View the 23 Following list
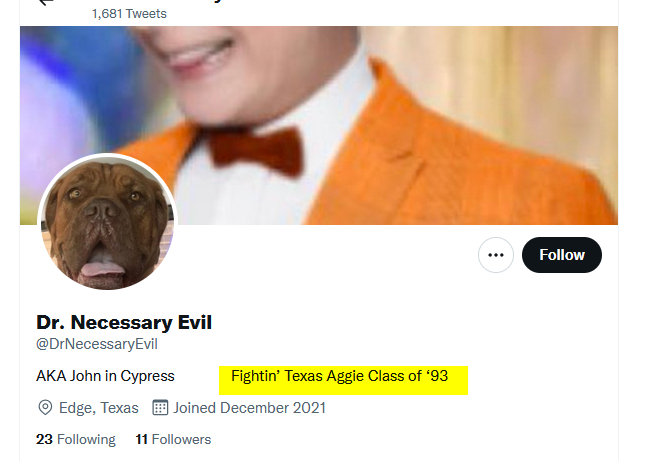The width and height of the screenshot is (649, 461). [76, 439]
